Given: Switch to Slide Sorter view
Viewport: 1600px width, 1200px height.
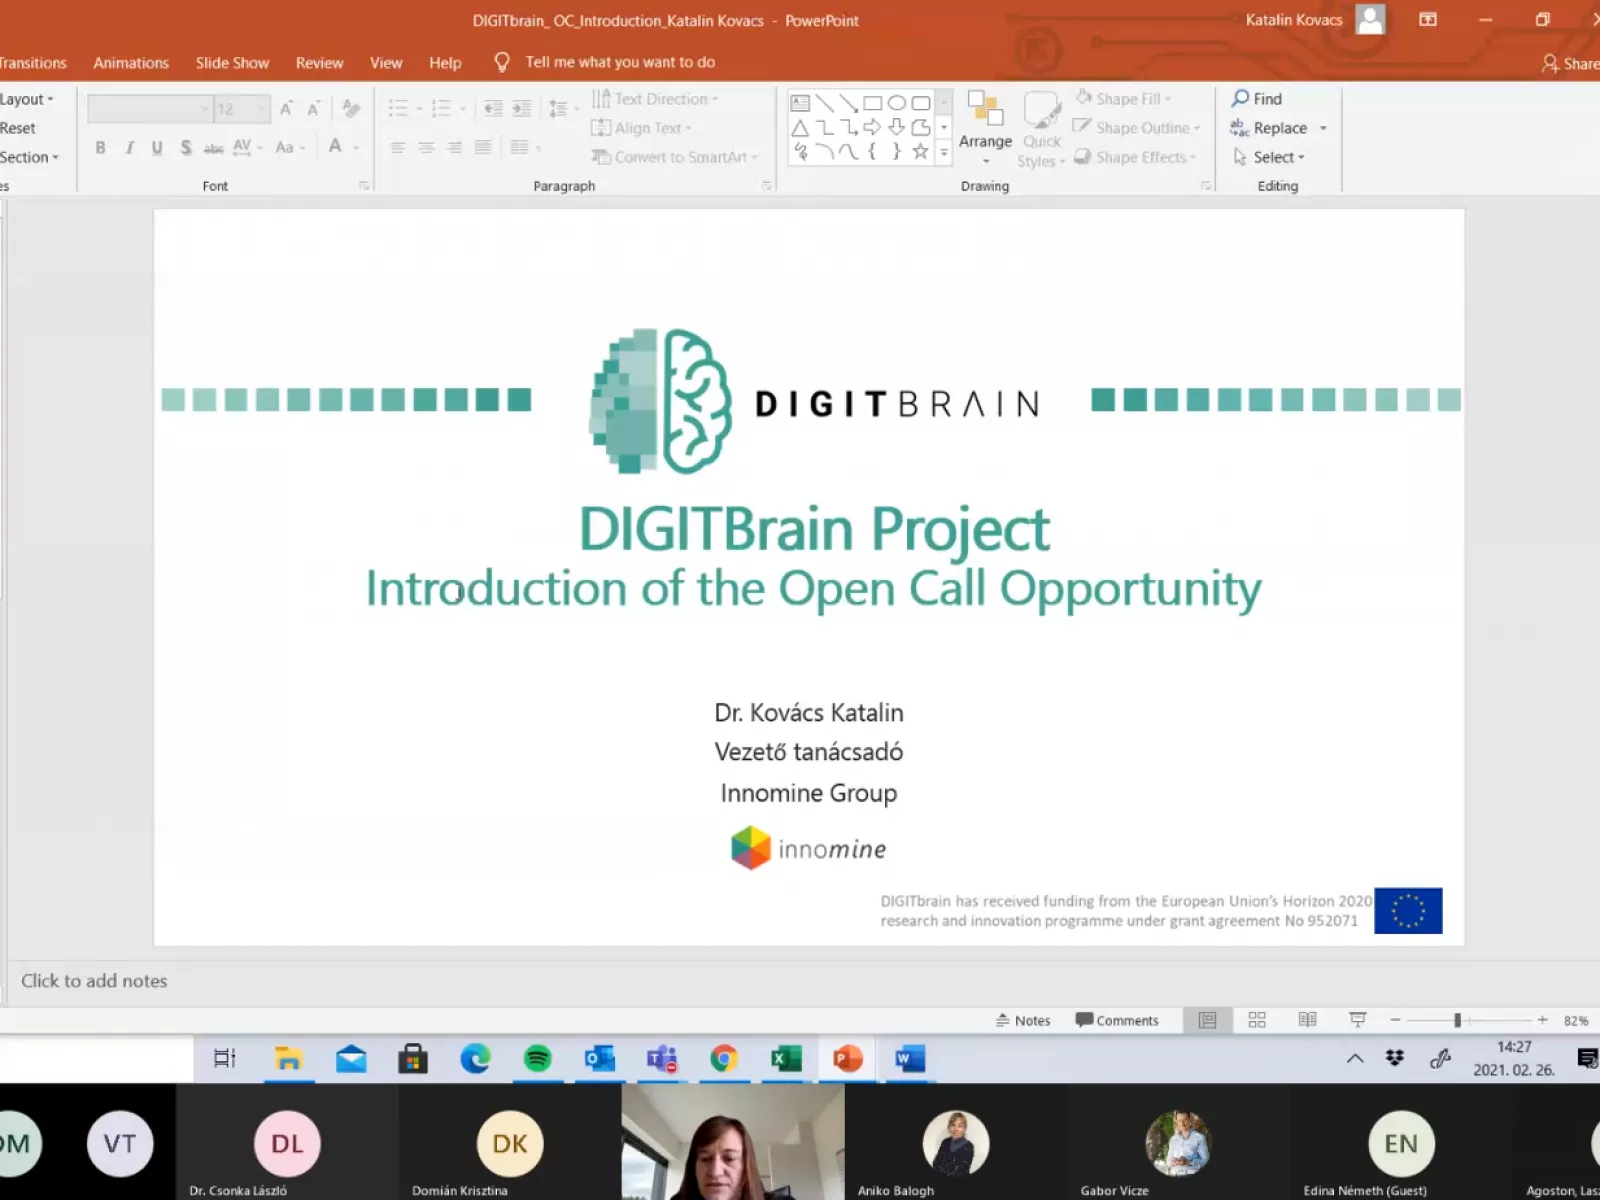Looking at the screenshot, I should (x=1257, y=1020).
